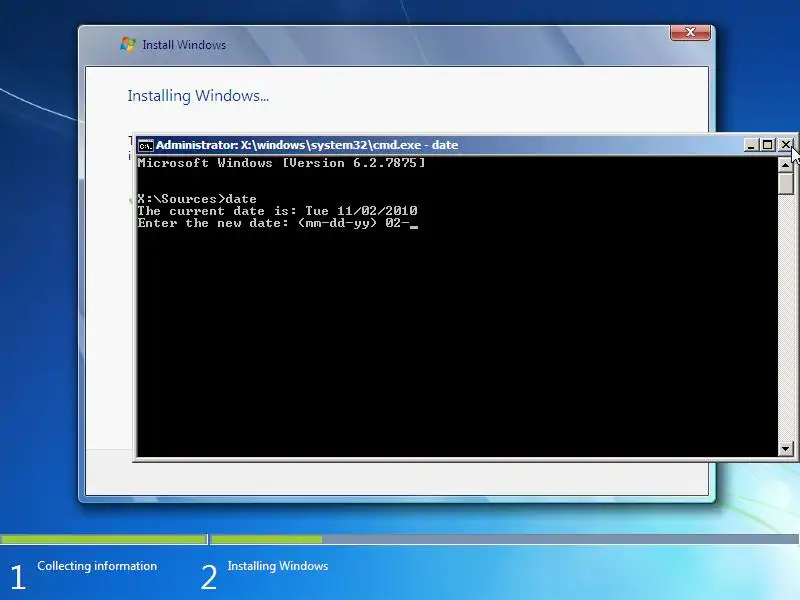800x600 pixels.
Task: Click the Installing Windows progress bar
Action: coord(505,539)
